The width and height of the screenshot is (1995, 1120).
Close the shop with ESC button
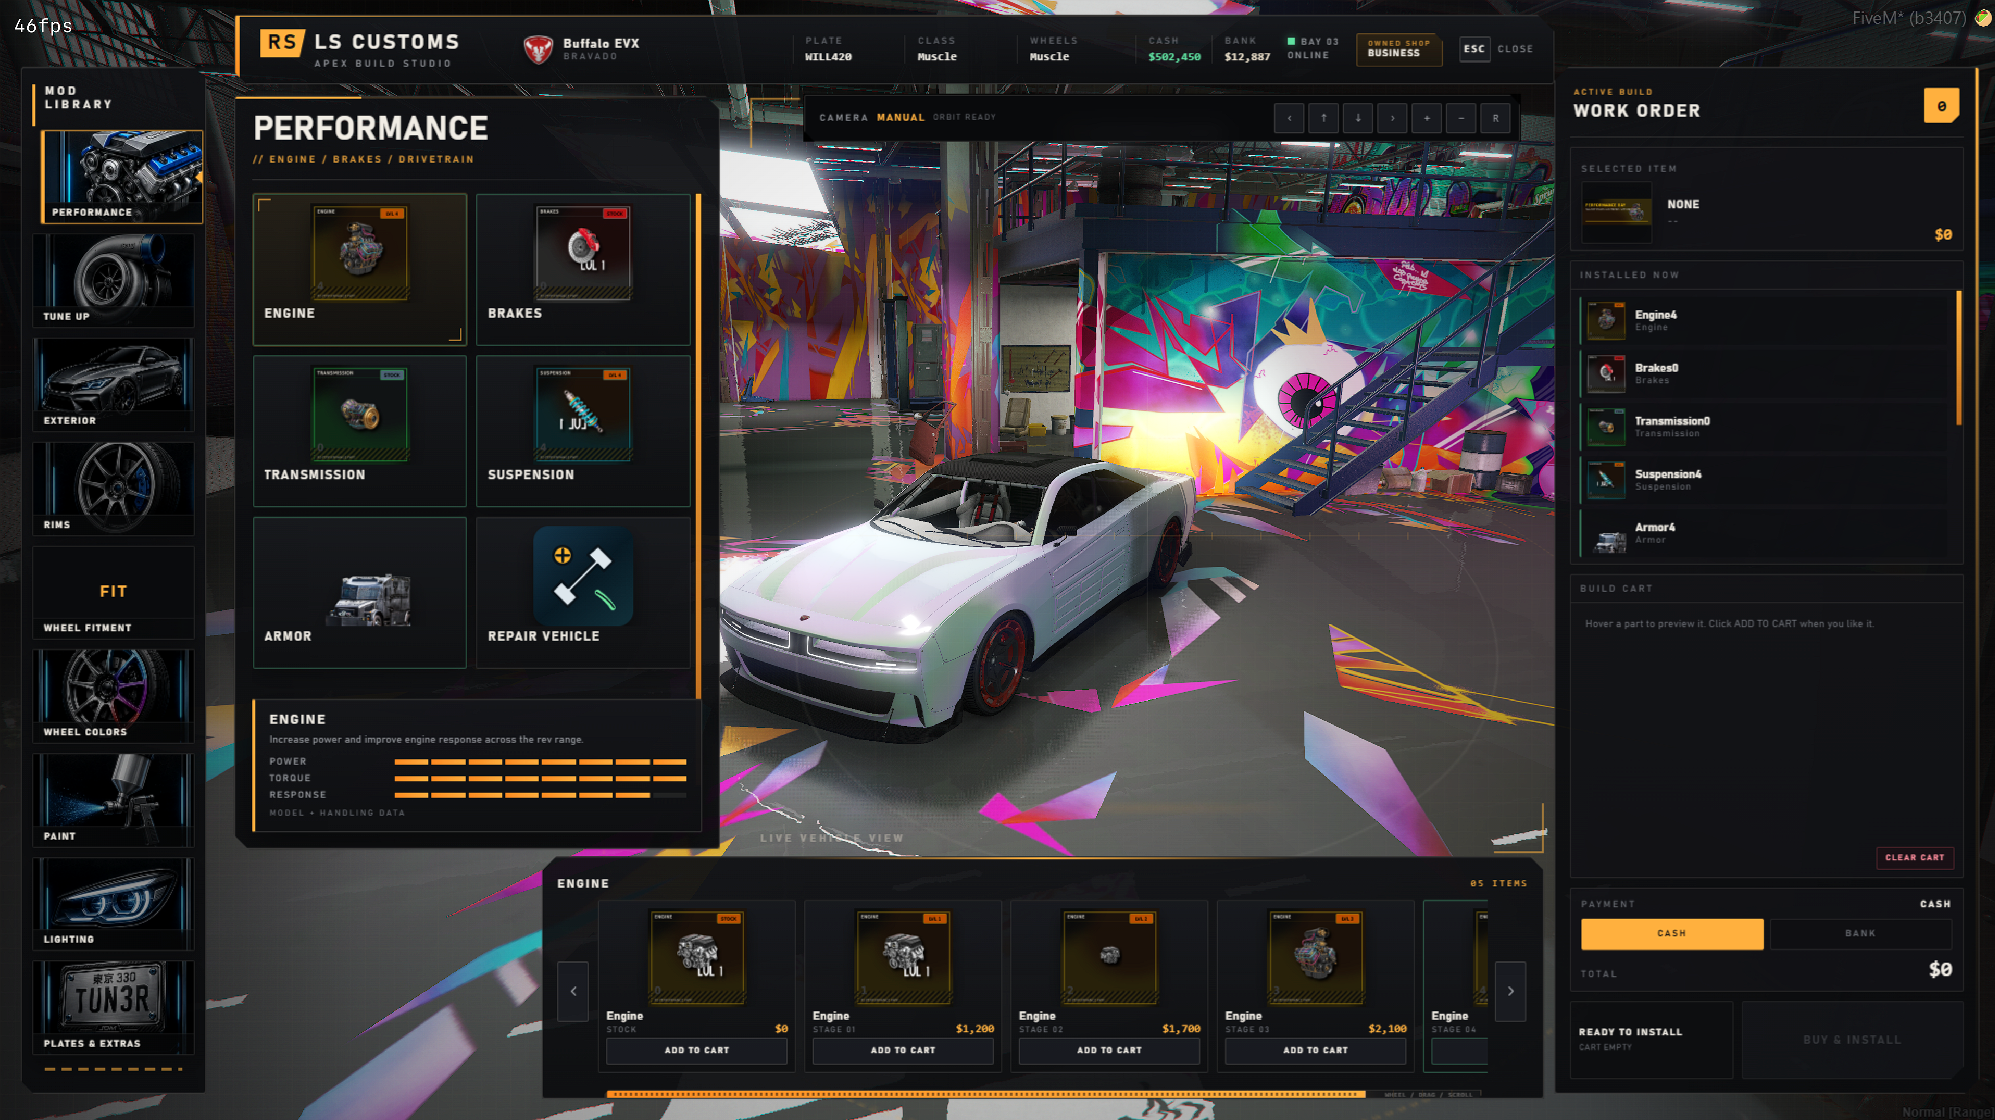tap(1474, 49)
